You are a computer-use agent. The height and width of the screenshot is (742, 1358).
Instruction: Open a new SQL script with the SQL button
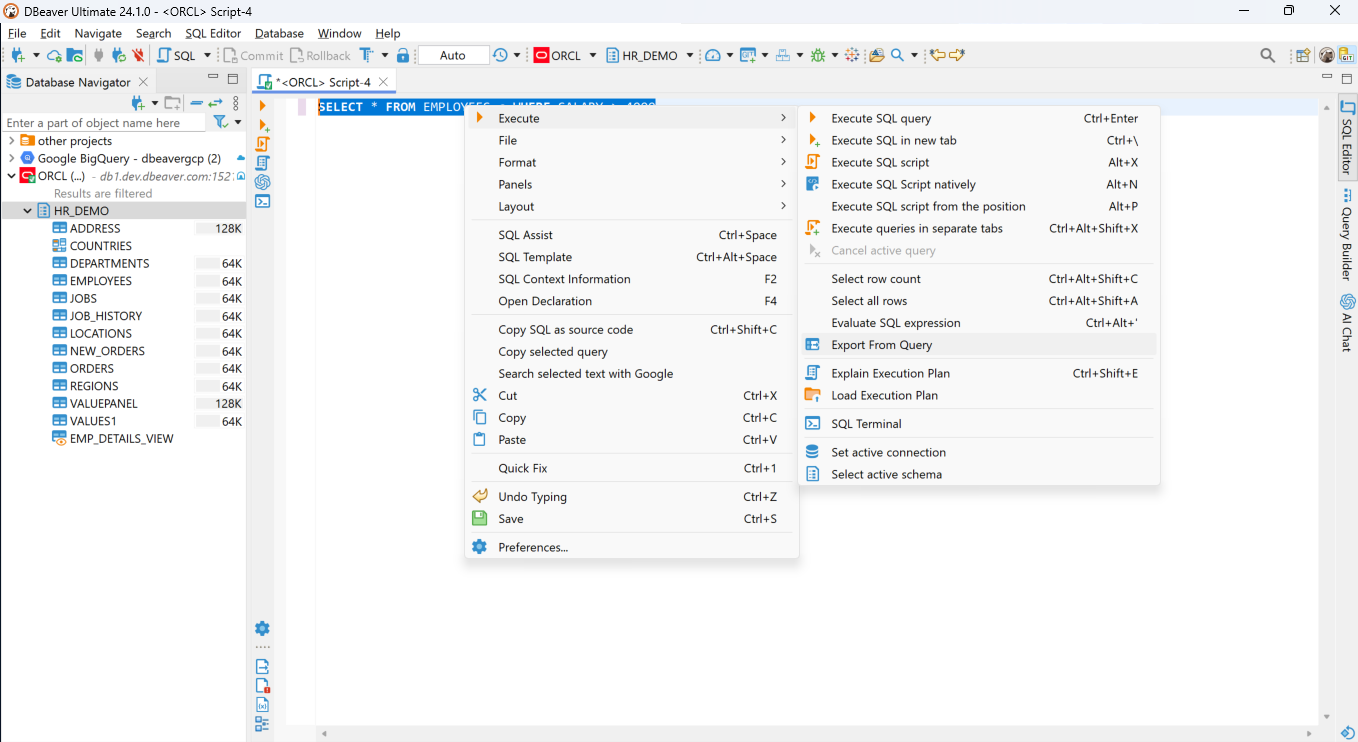(177, 55)
